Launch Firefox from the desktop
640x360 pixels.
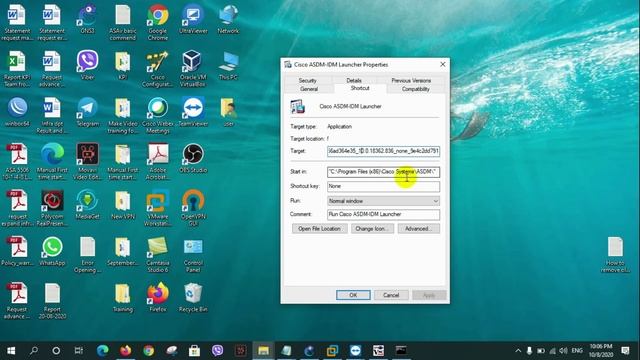click(x=158, y=298)
